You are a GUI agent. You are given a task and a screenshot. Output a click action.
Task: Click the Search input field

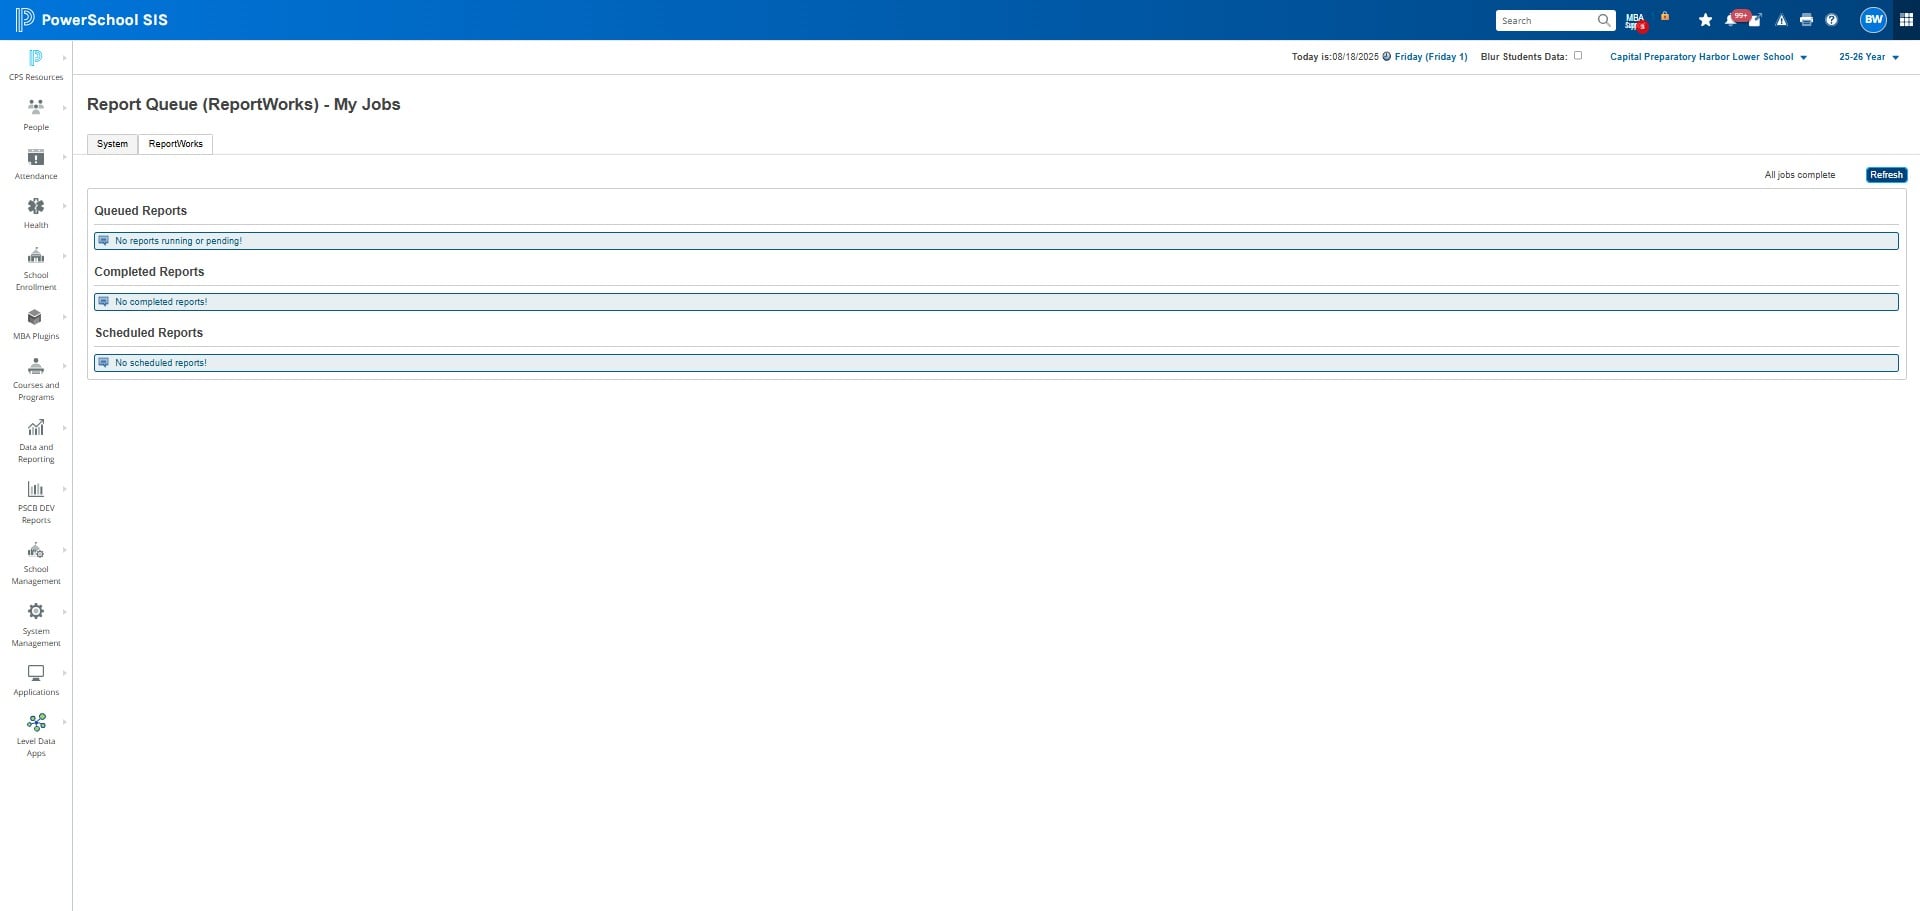pos(1547,20)
